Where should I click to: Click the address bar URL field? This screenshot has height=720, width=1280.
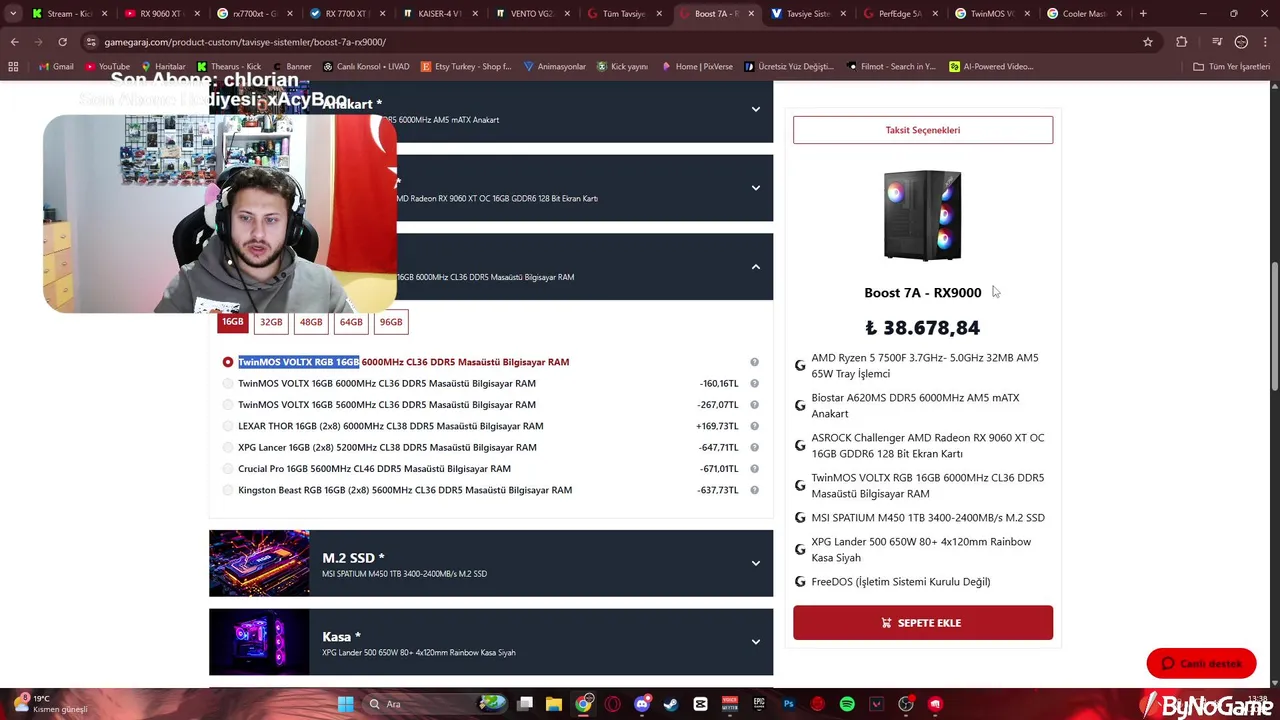(600, 42)
